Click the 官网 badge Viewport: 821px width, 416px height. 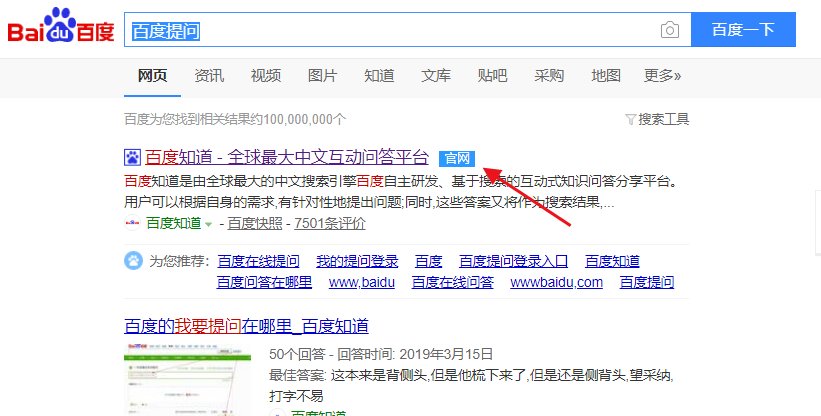(x=457, y=158)
